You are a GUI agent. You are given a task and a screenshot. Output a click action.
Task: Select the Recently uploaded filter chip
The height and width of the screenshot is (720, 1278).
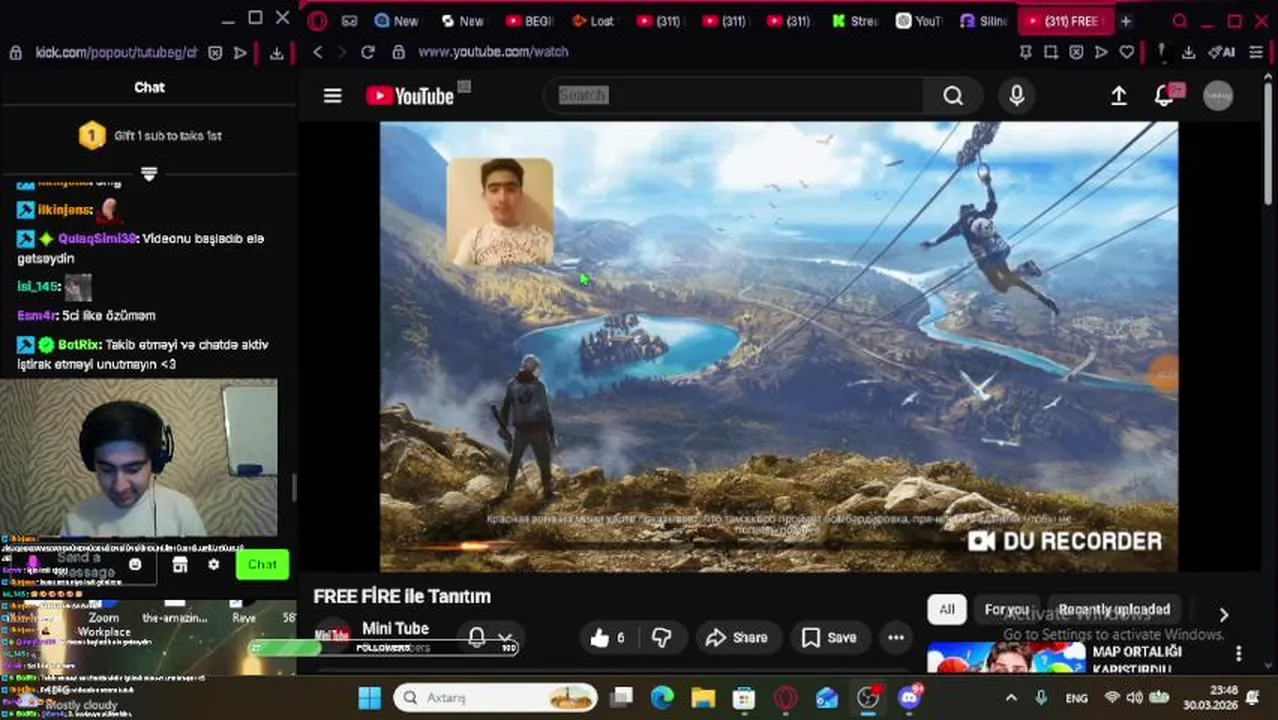tap(1114, 609)
